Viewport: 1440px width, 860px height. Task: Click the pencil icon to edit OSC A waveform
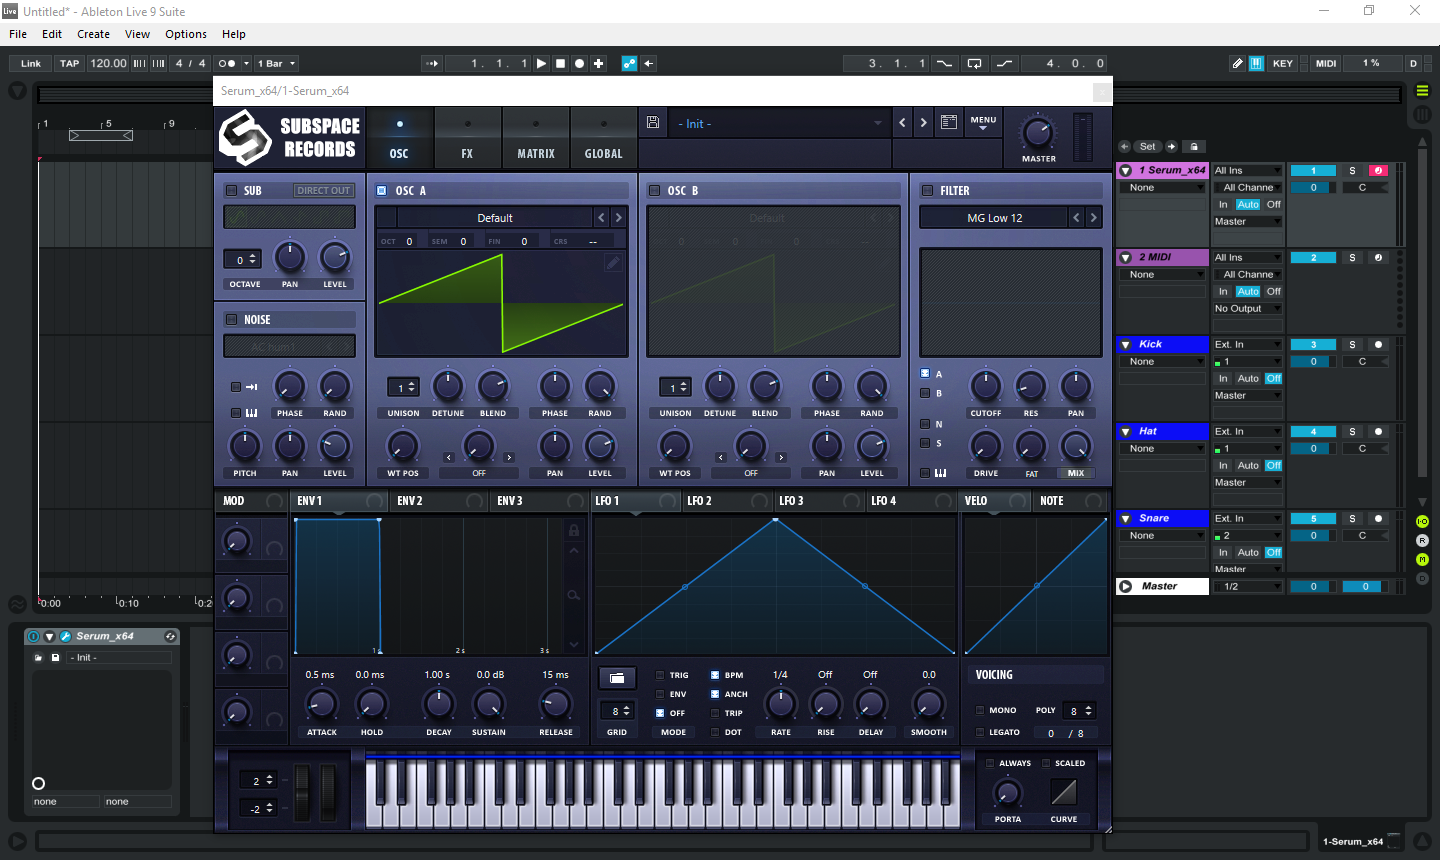click(612, 262)
